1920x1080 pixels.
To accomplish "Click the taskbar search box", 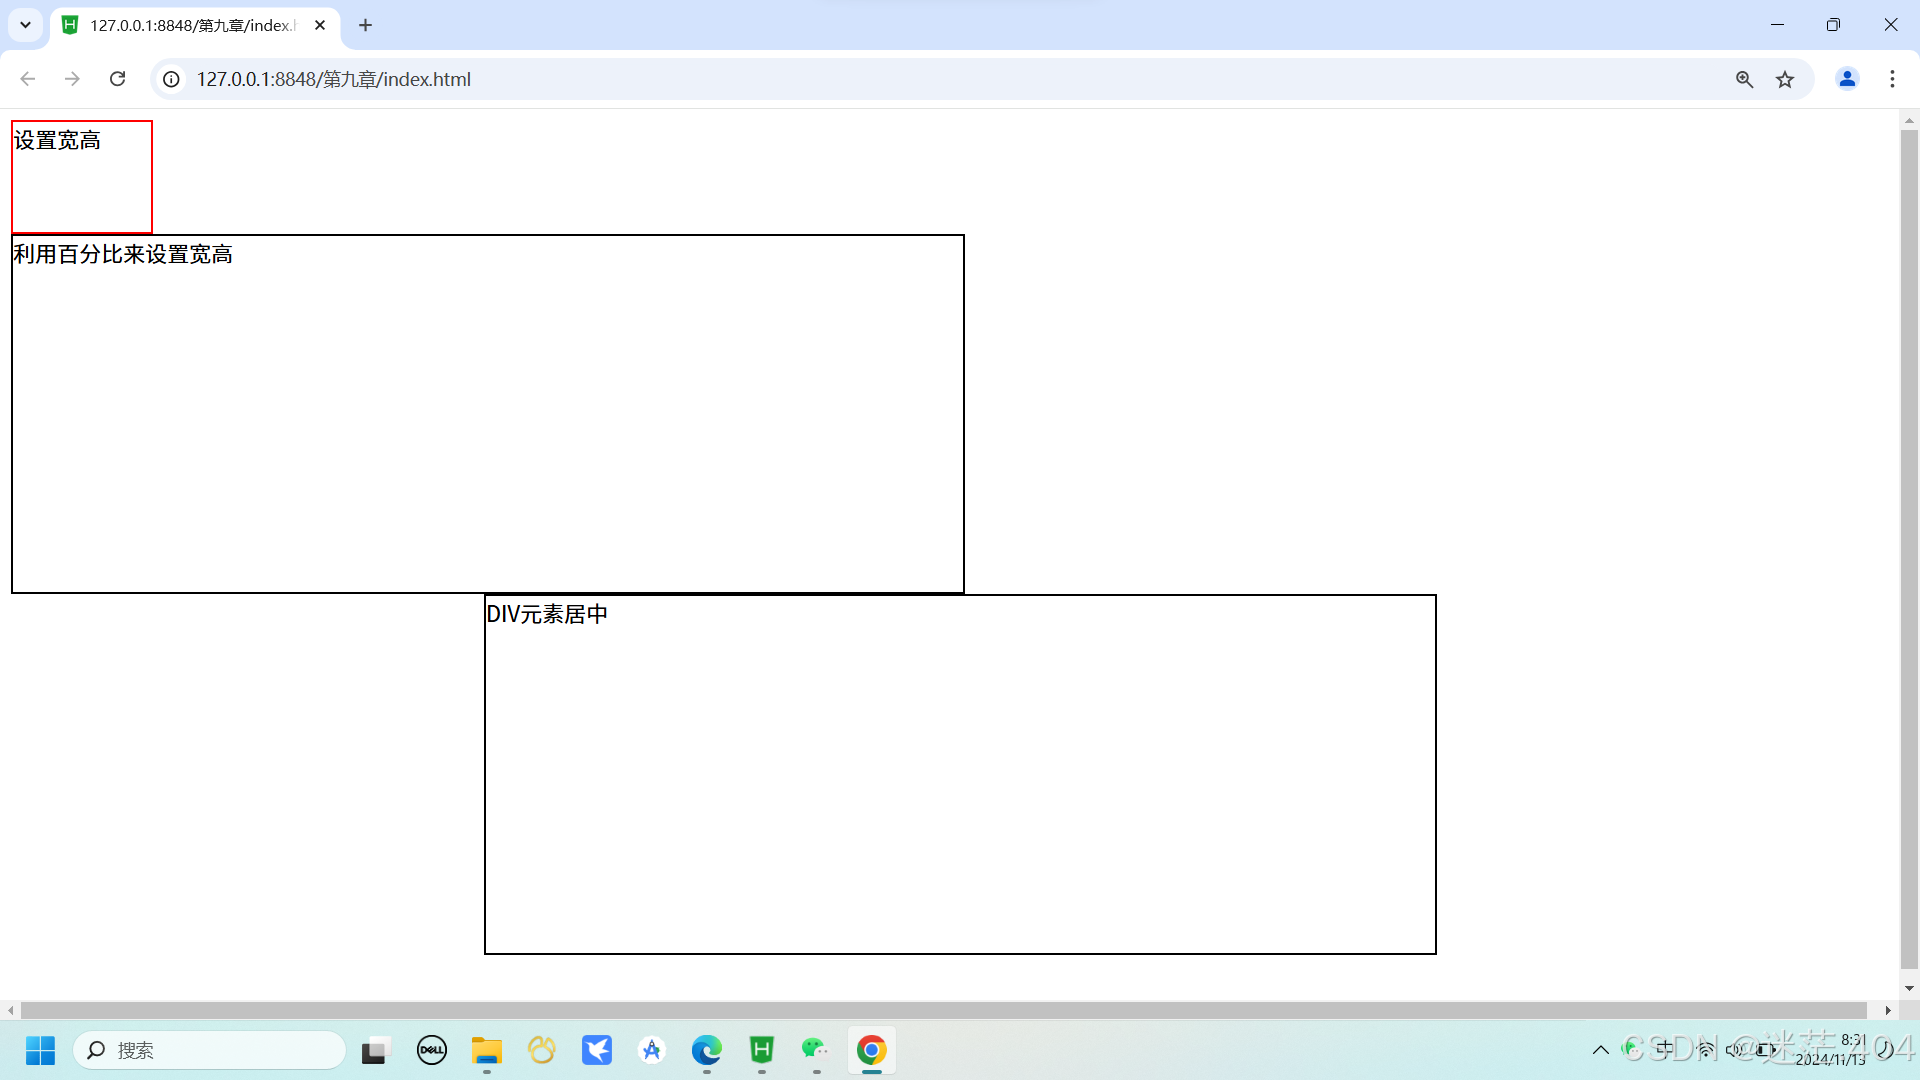I will pyautogui.click(x=210, y=1050).
